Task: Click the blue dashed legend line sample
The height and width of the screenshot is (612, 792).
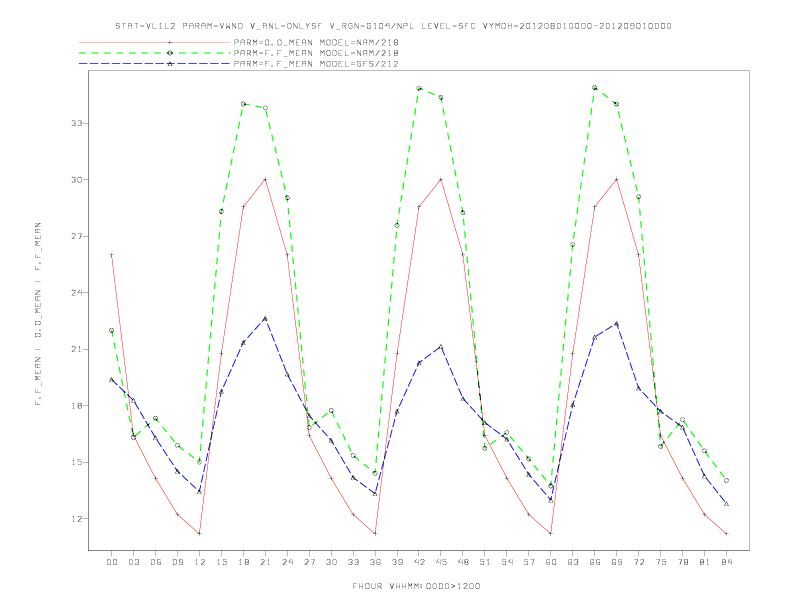Action: [x=155, y=64]
